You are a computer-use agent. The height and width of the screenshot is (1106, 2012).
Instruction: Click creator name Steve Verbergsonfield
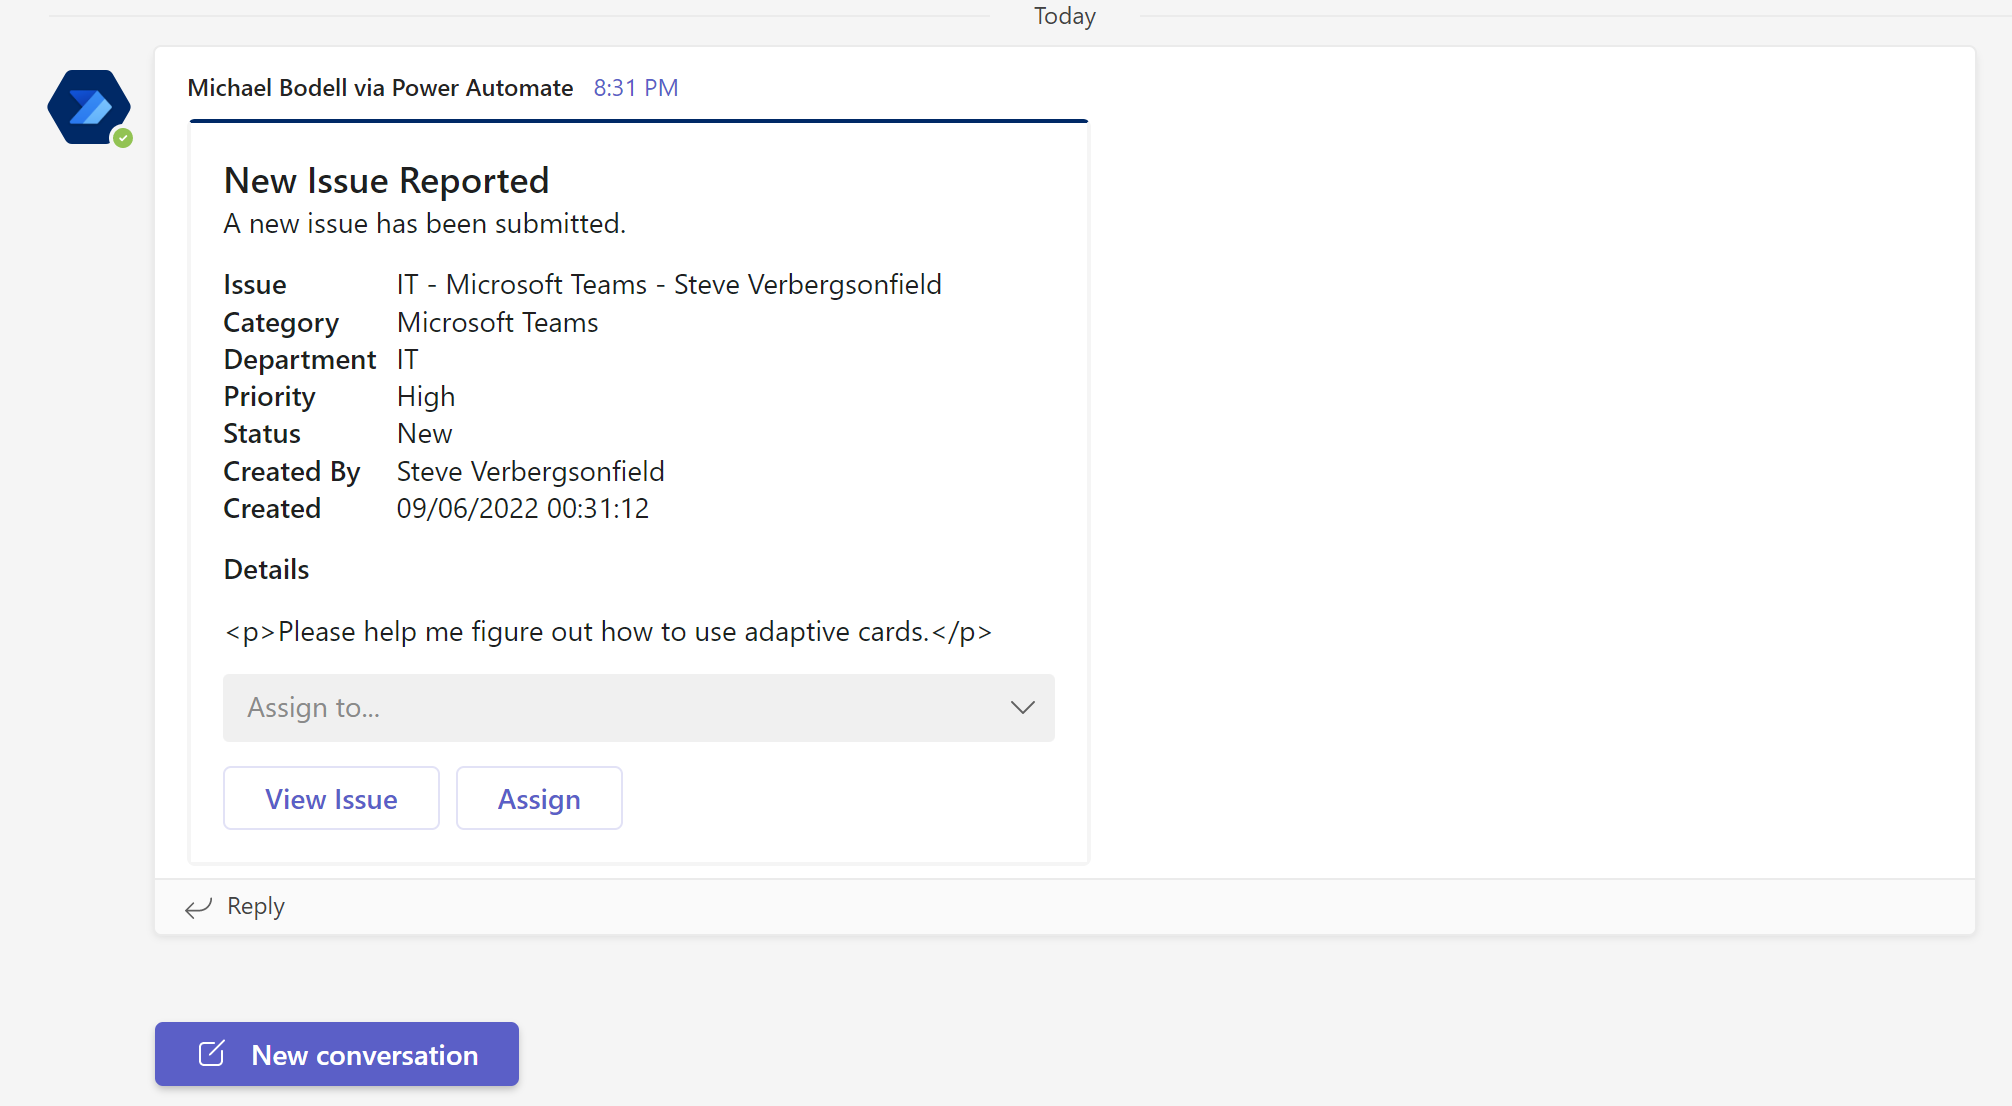click(530, 471)
